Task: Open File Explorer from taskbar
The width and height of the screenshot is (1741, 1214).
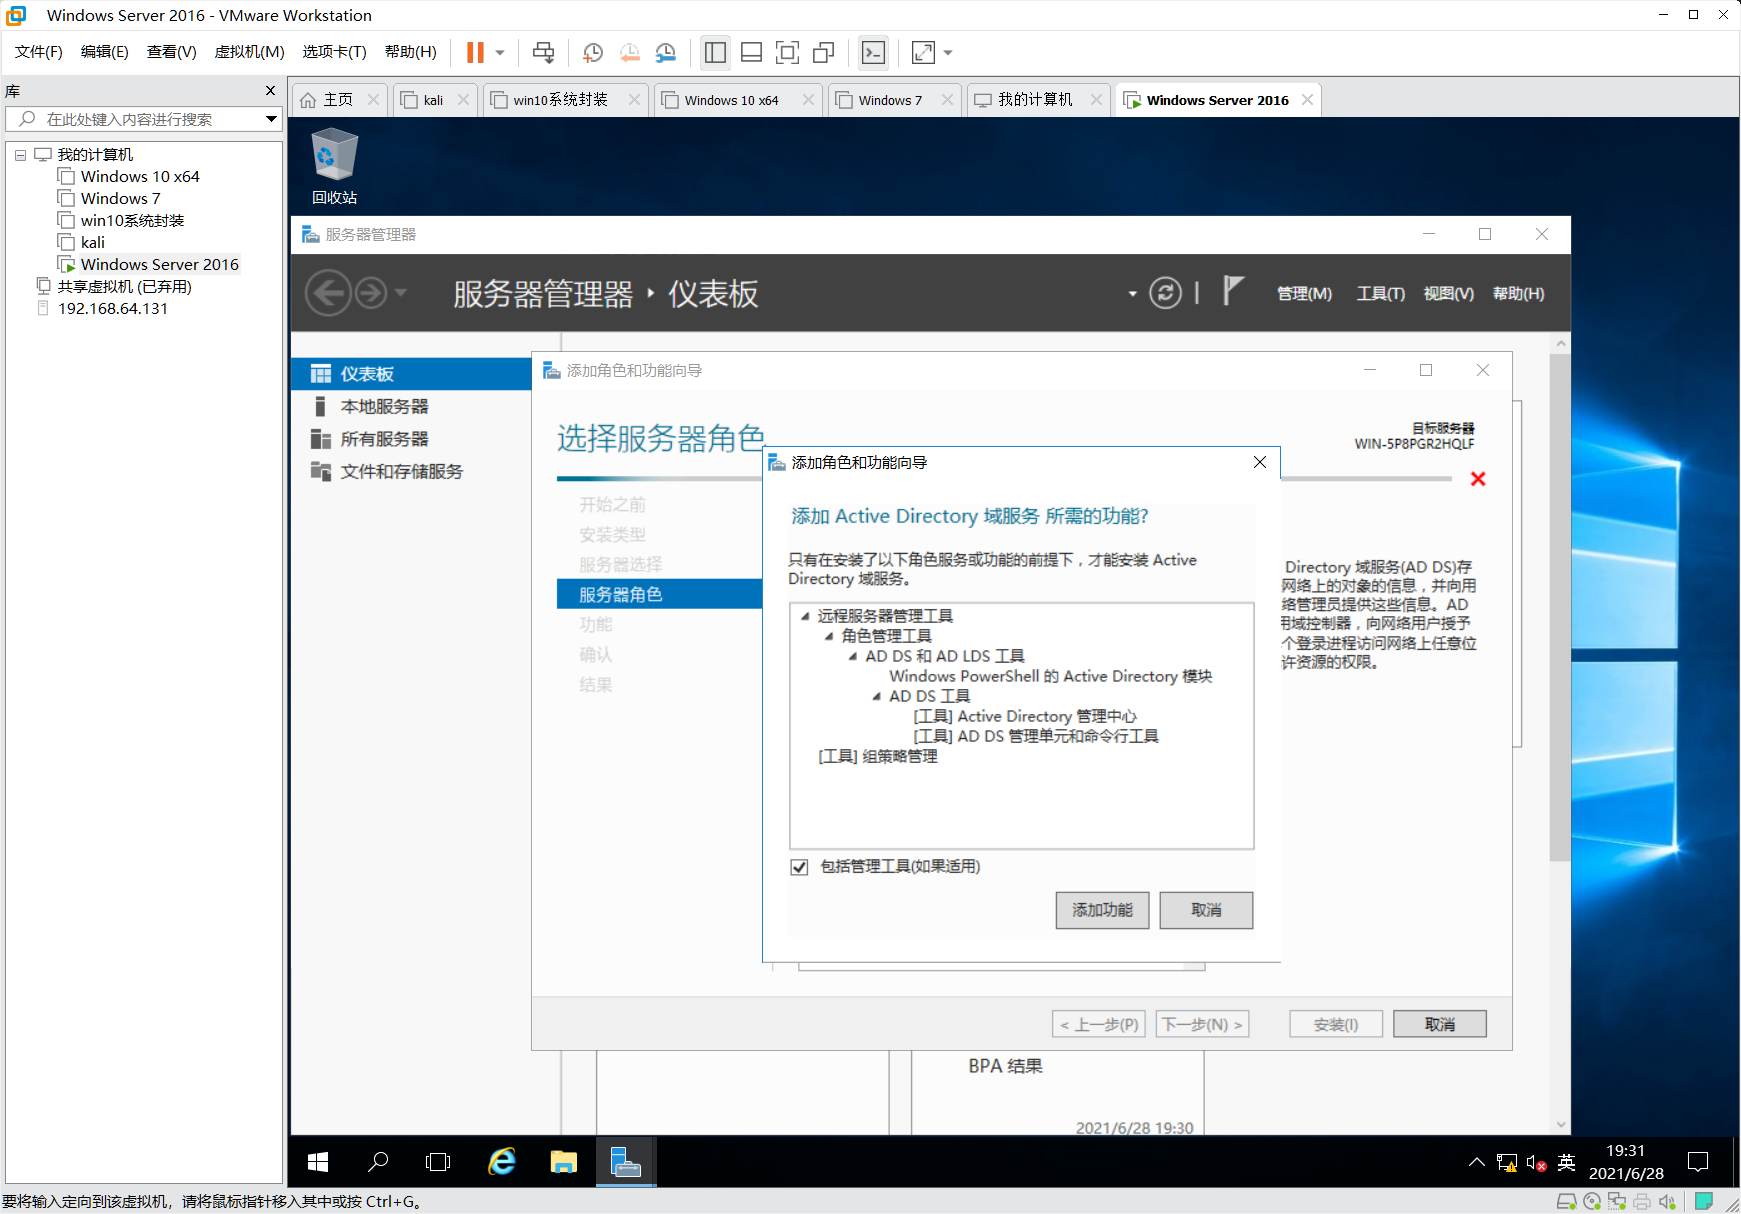Action: click(x=564, y=1162)
